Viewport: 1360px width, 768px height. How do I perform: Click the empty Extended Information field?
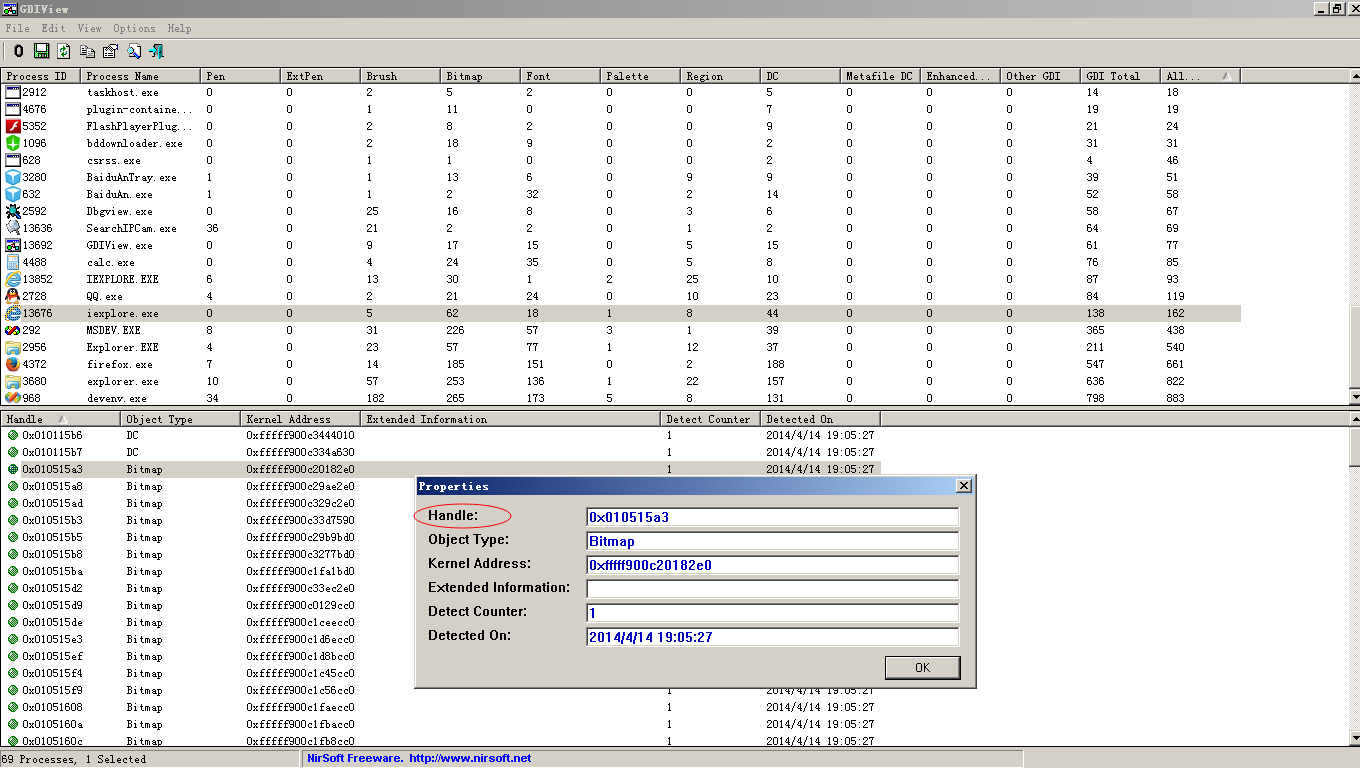point(773,589)
